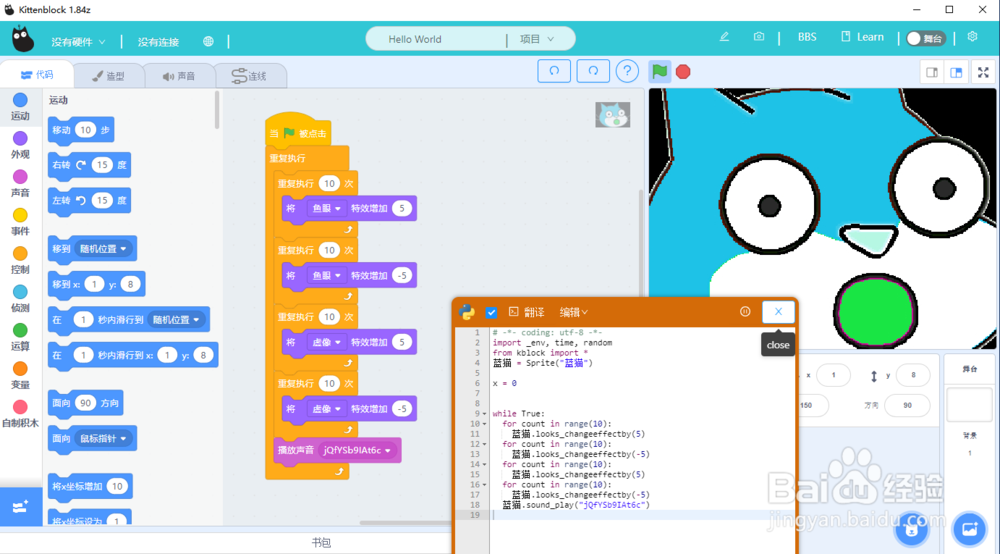This screenshot has height=554, width=1000.
Task: Select the 外观 looks category
Action: (20, 145)
